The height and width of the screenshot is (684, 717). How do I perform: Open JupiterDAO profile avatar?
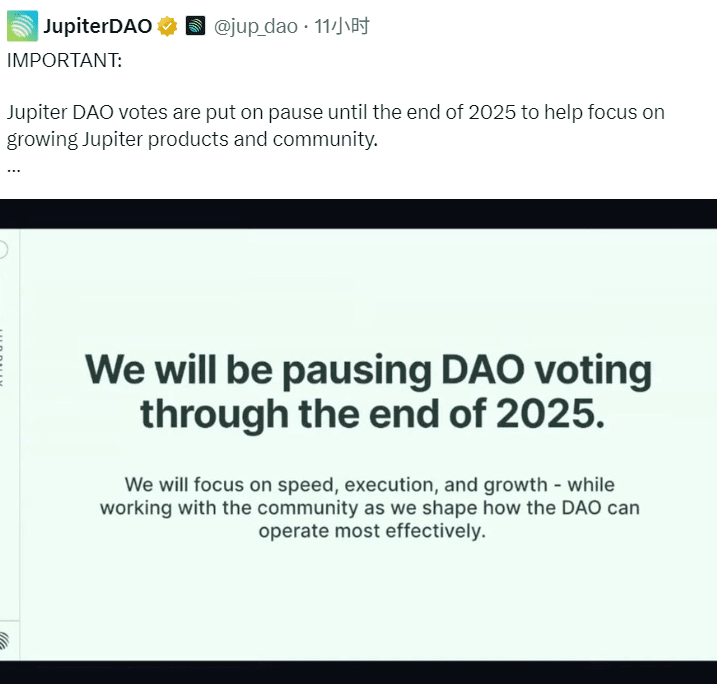(x=22, y=26)
